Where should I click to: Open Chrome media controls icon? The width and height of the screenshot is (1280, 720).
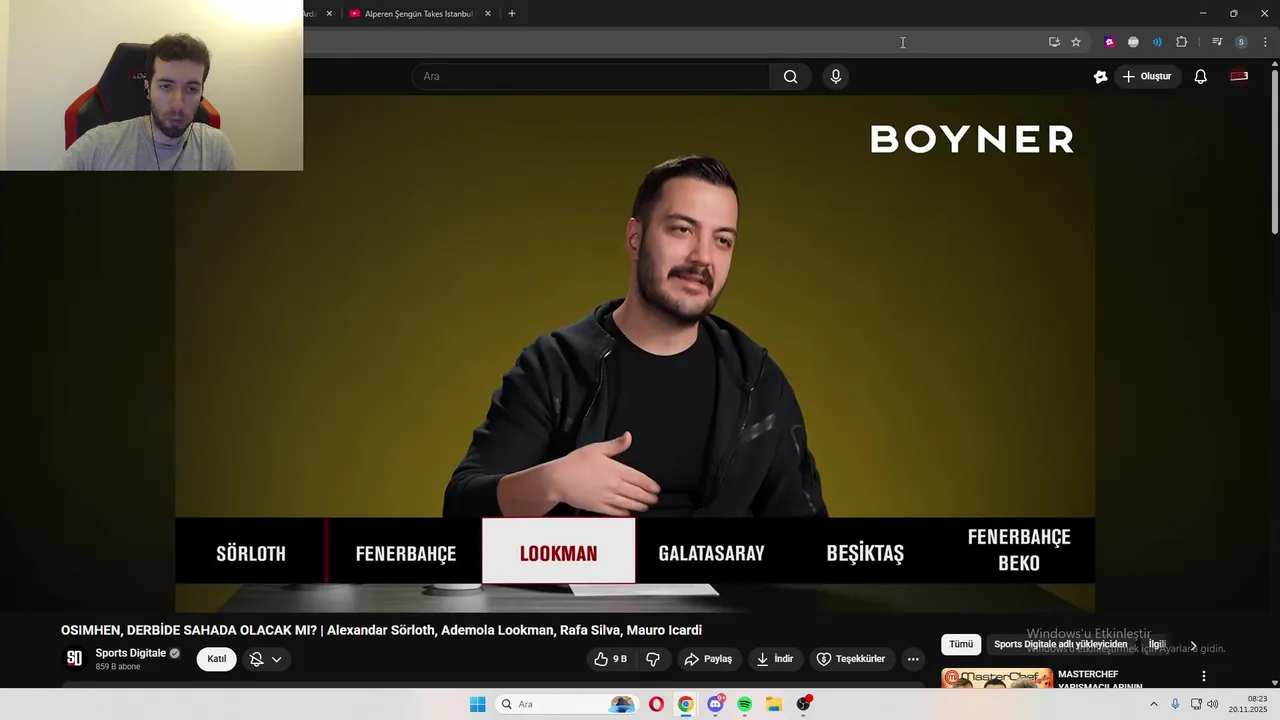[1217, 42]
